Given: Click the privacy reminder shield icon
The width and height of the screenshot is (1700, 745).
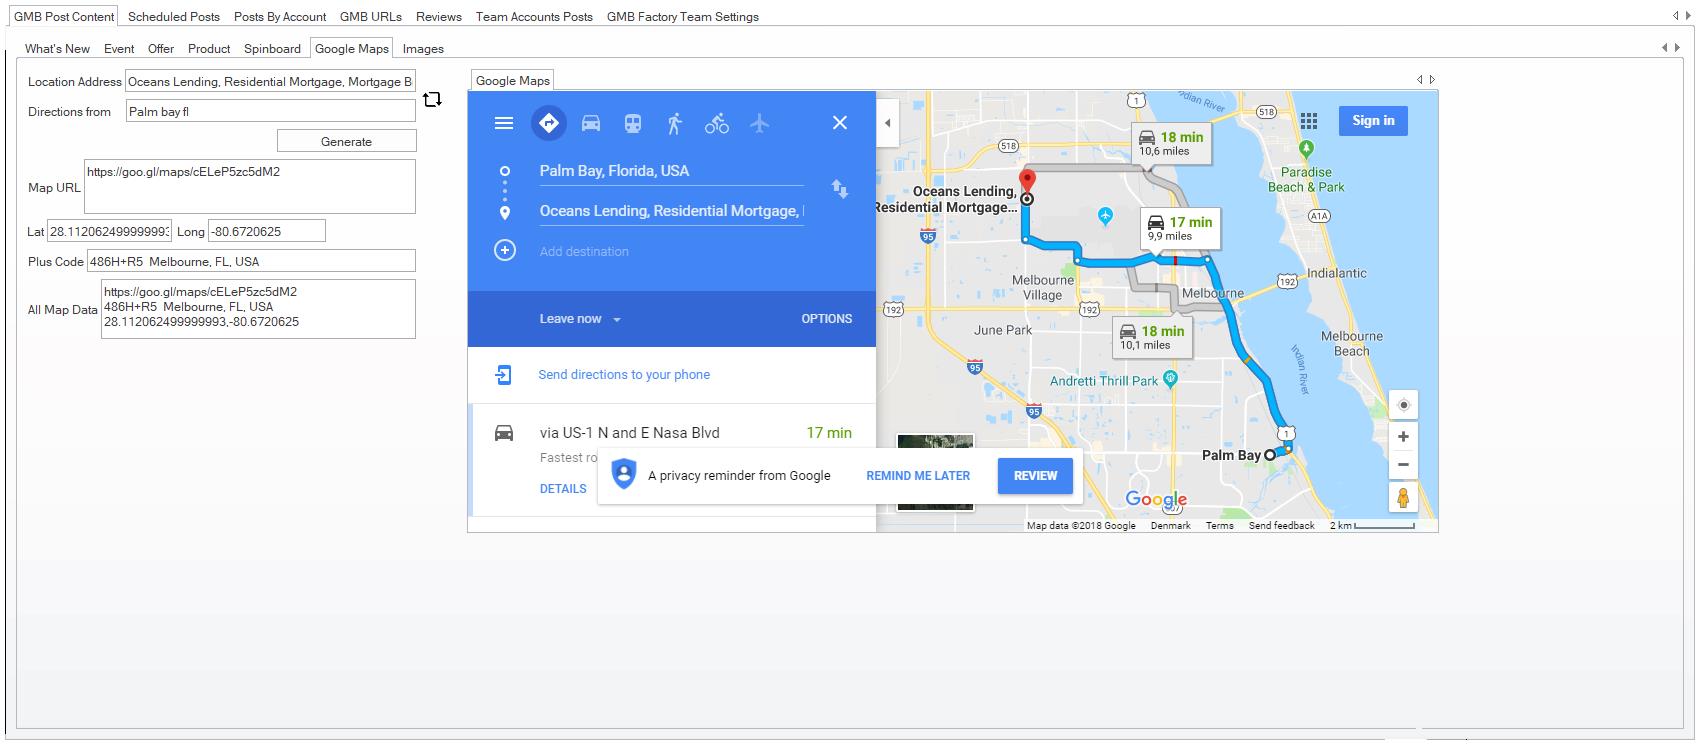Looking at the screenshot, I should (x=624, y=474).
